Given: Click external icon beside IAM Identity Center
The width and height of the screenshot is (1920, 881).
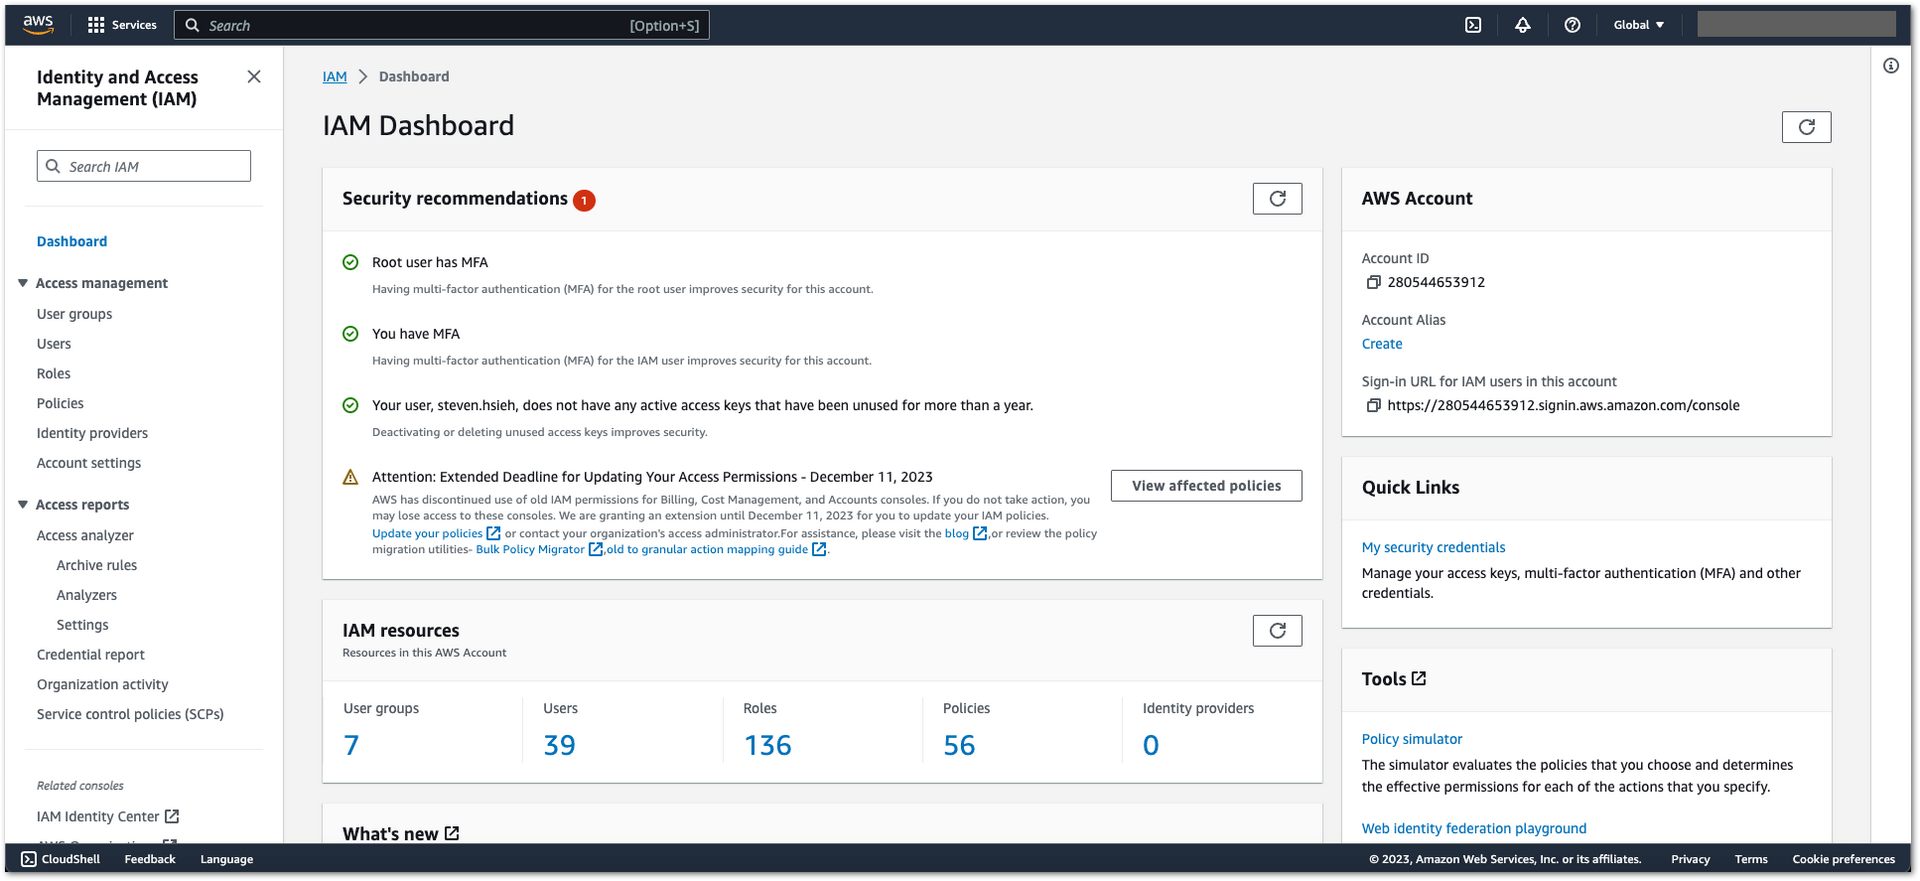Looking at the screenshot, I should point(171,816).
